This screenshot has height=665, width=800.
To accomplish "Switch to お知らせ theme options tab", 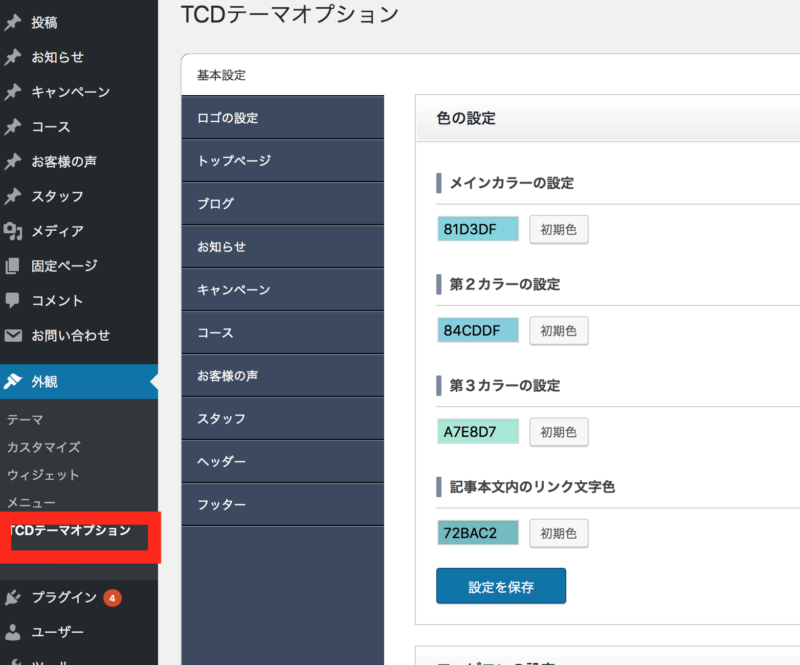I will 283,247.
